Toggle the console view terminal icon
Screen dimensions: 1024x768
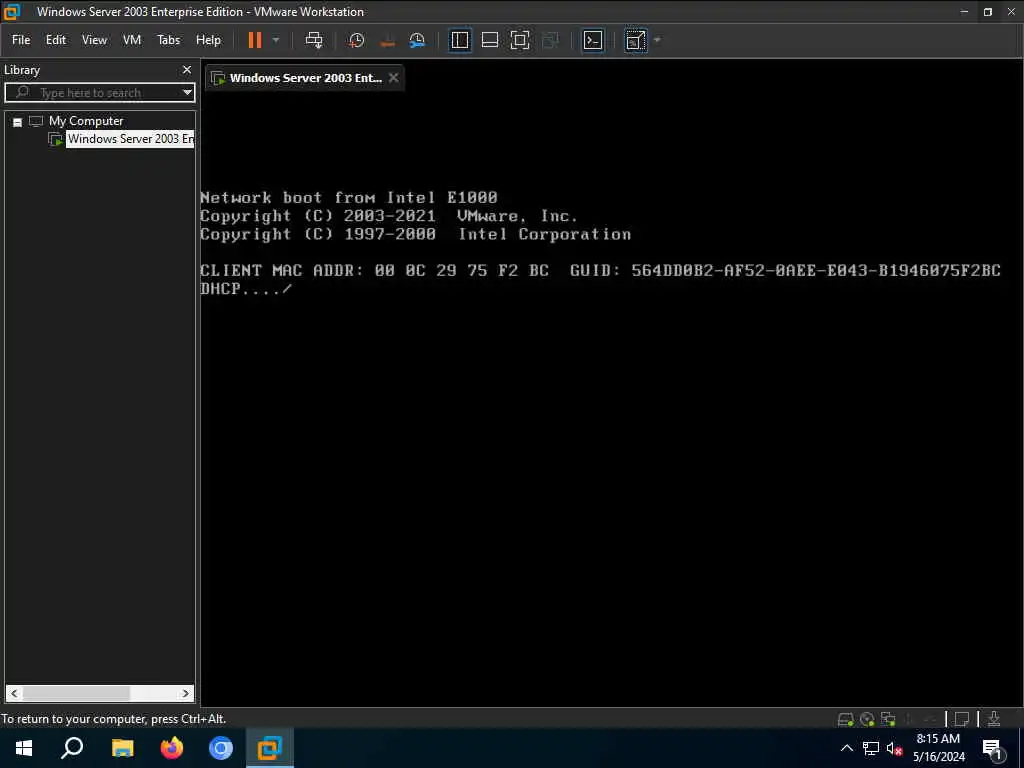592,40
